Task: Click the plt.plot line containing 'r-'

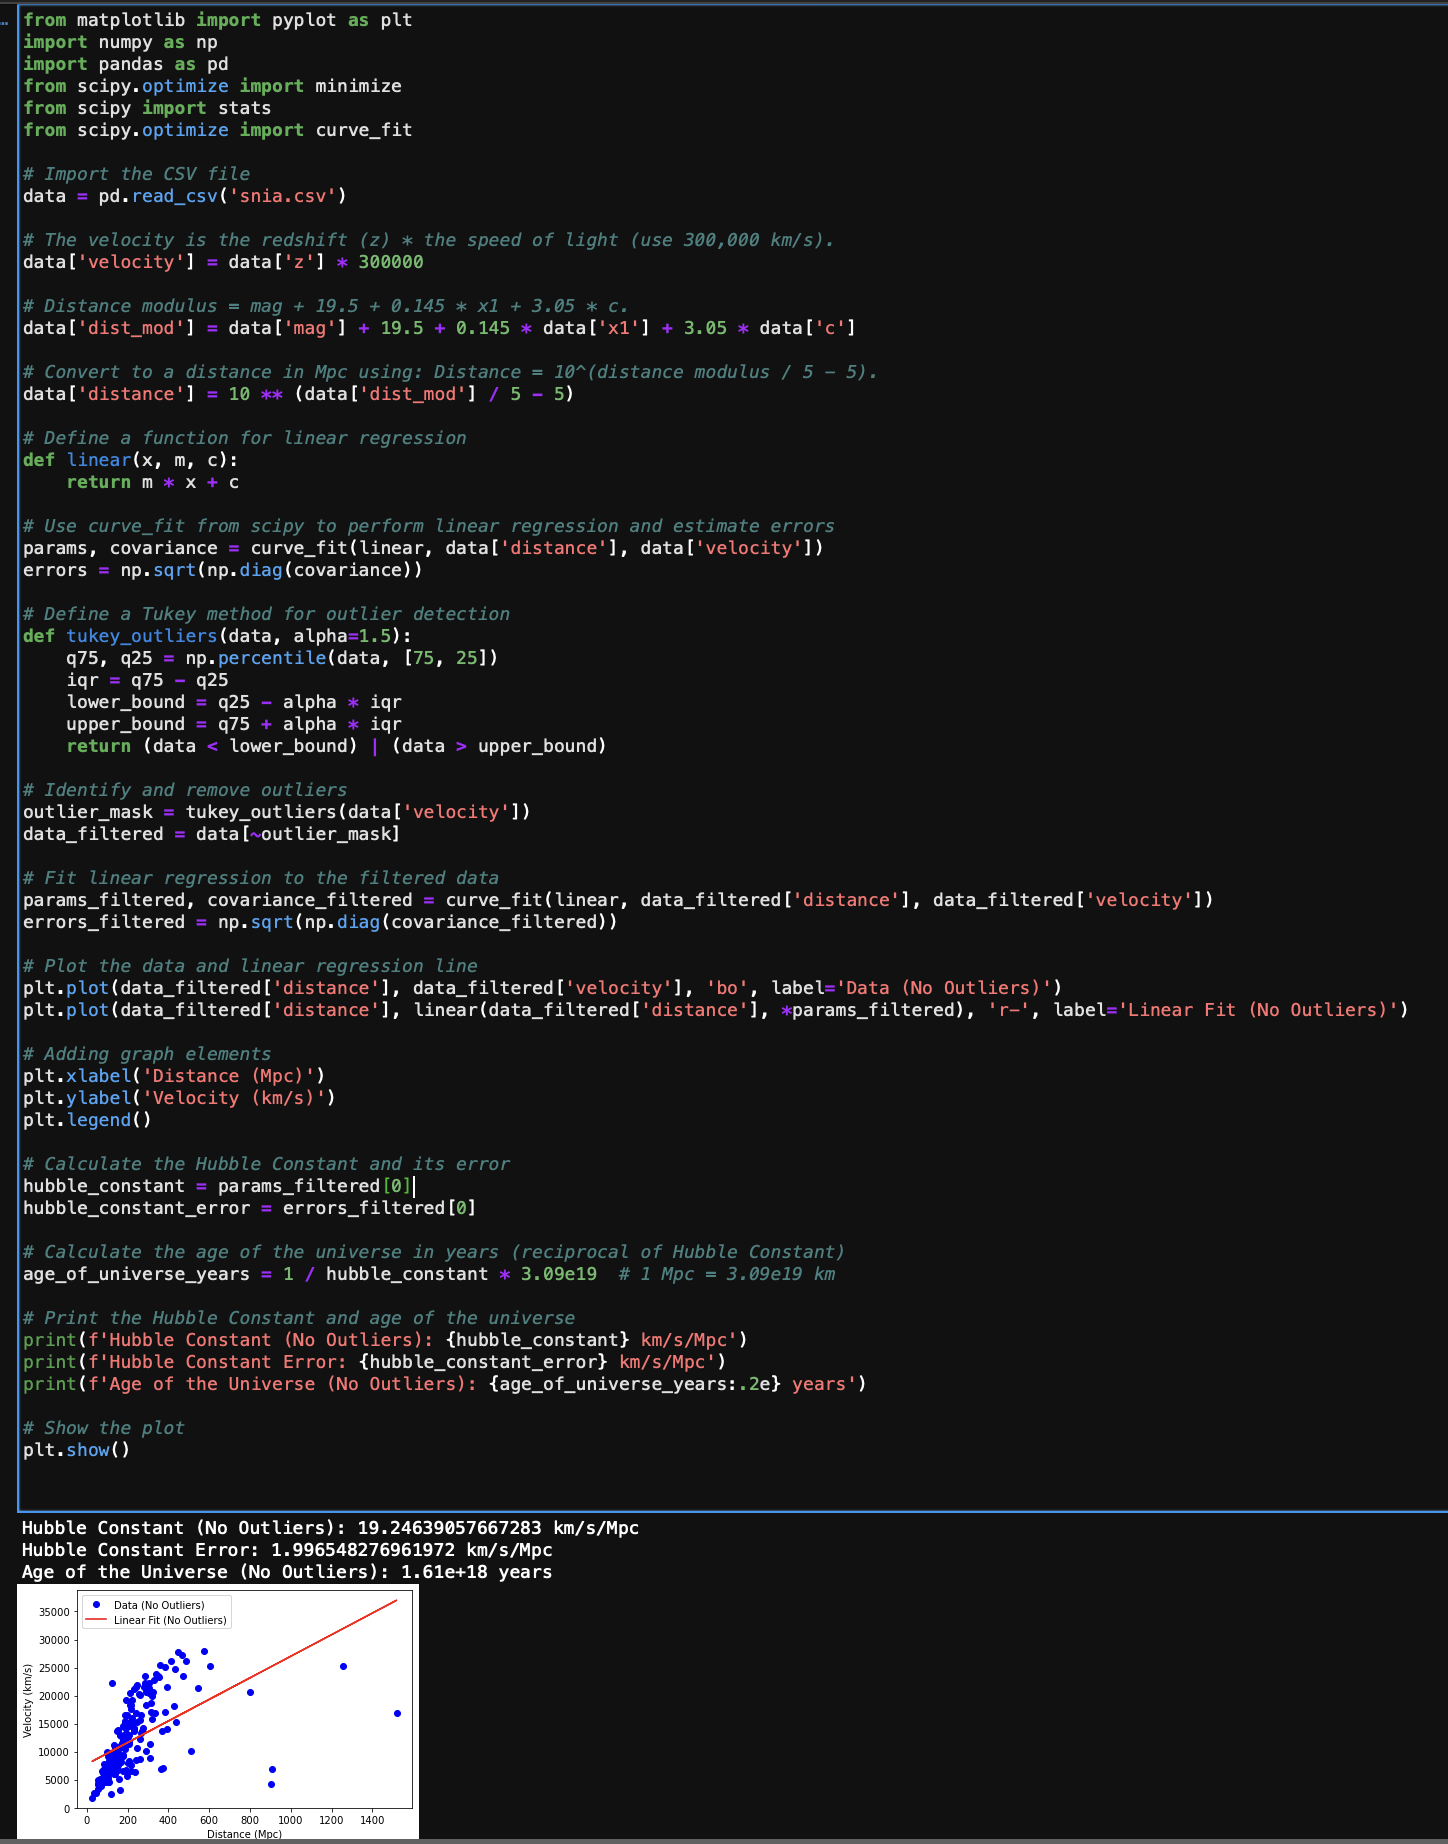Action: 716,1010
